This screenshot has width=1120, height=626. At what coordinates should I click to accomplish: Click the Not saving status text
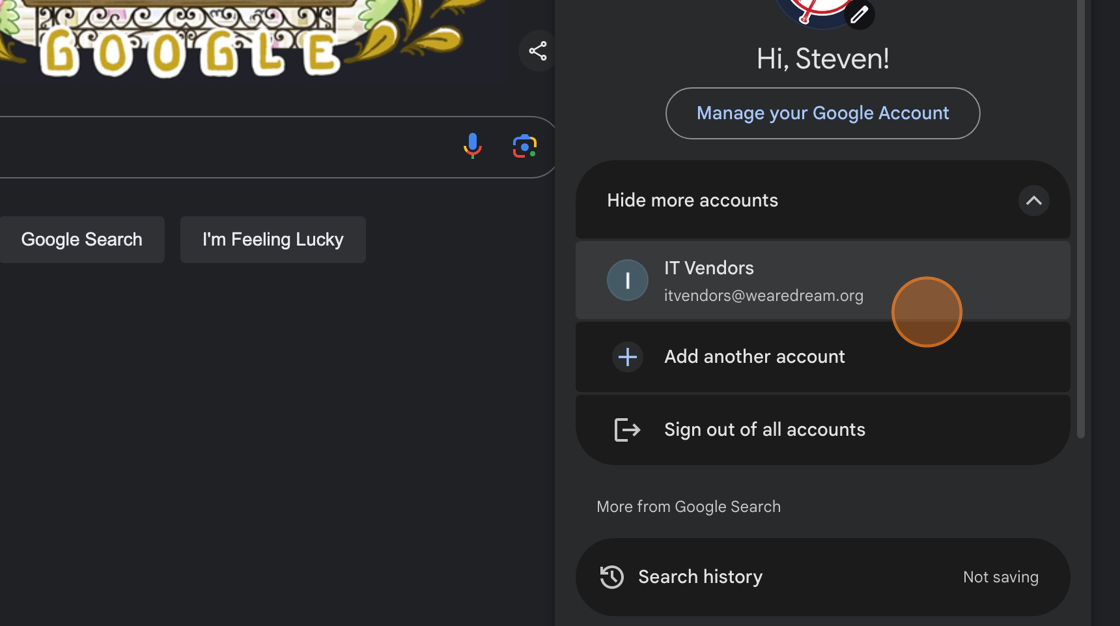[1000, 577]
